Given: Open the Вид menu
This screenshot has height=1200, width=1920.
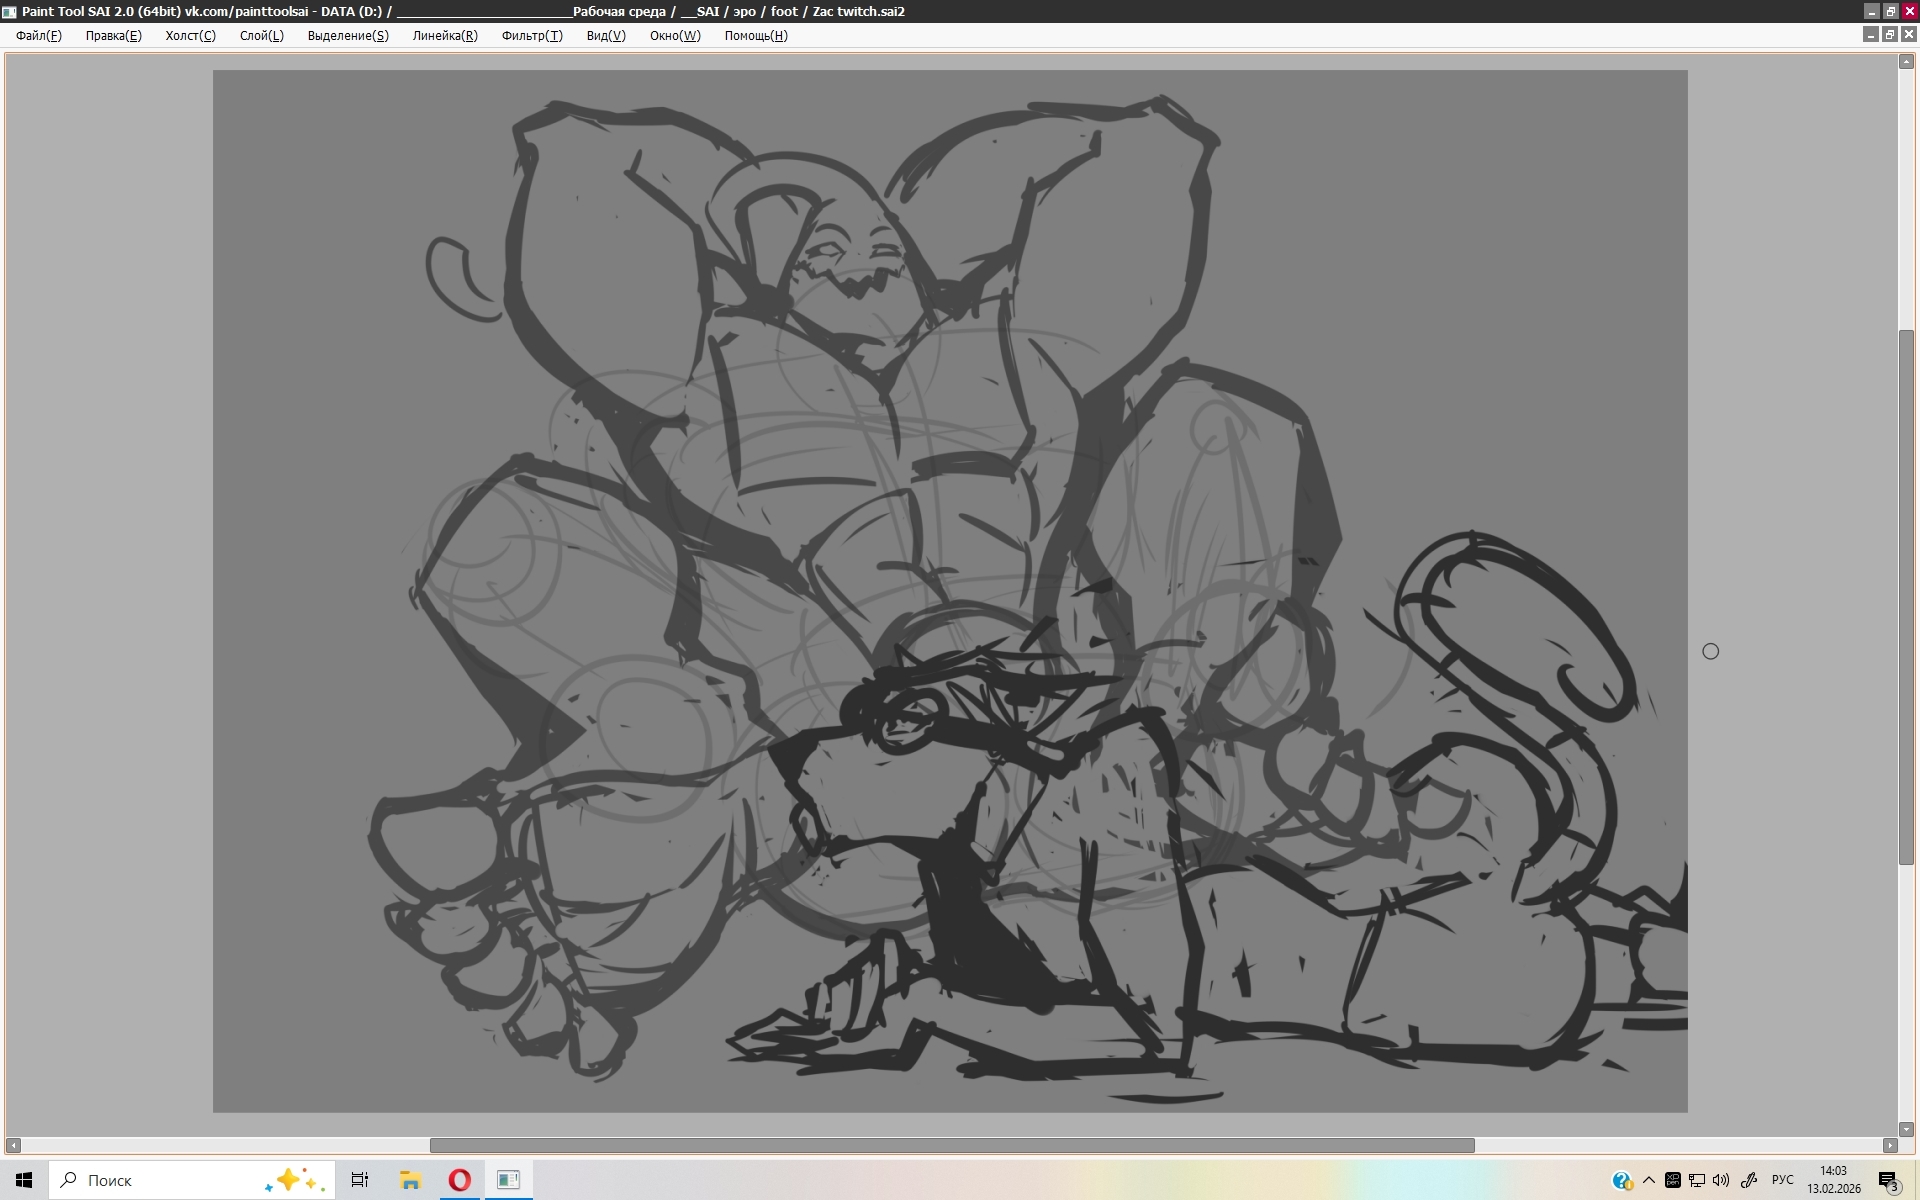Looking at the screenshot, I should click(605, 35).
